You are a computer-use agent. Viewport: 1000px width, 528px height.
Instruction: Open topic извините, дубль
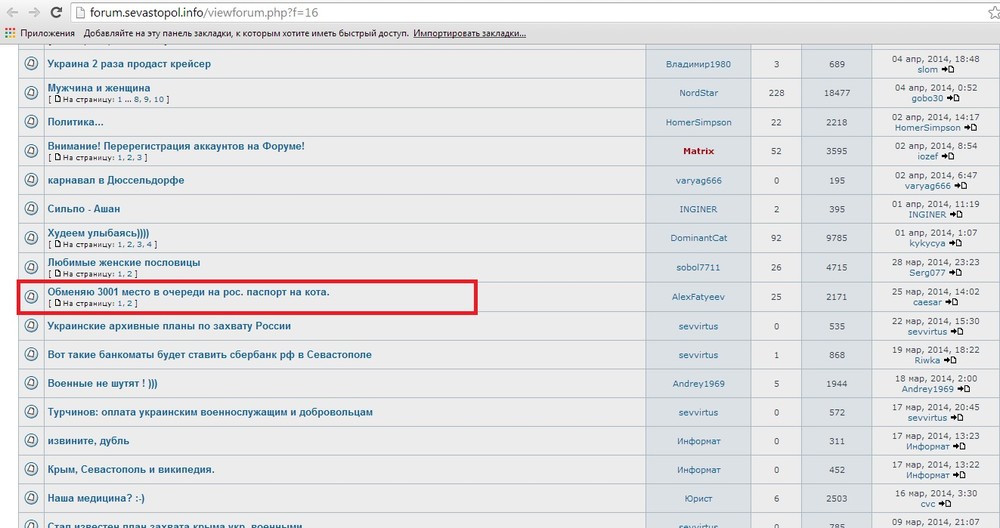[x=88, y=441]
